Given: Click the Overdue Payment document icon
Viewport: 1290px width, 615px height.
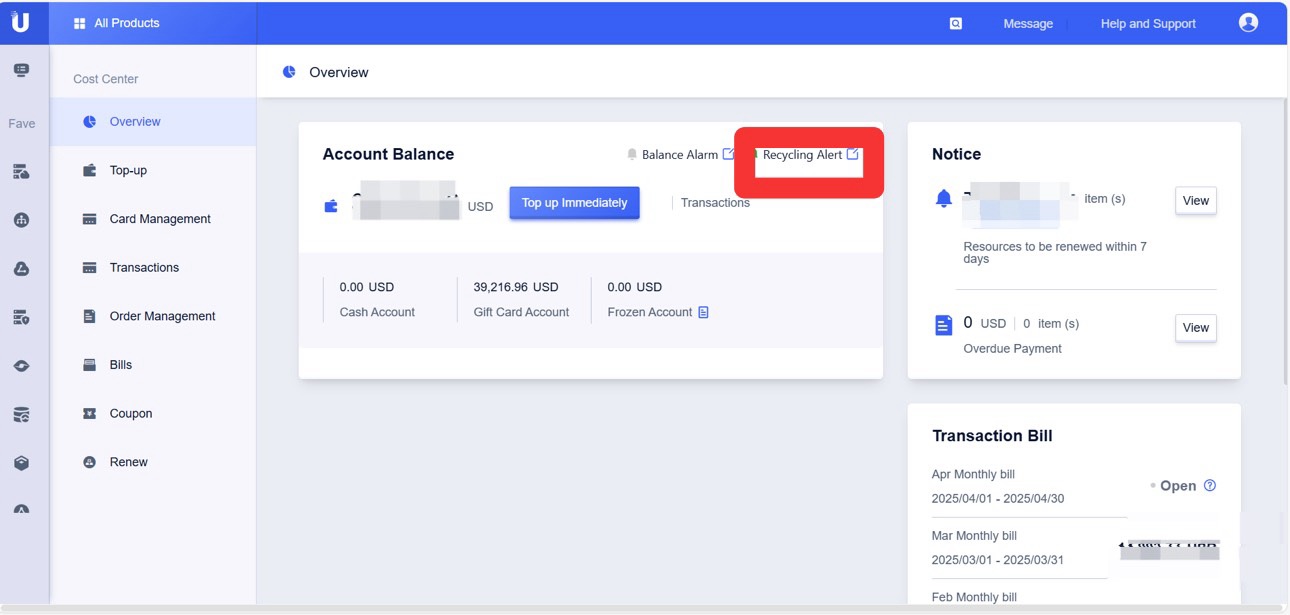Looking at the screenshot, I should (x=943, y=325).
